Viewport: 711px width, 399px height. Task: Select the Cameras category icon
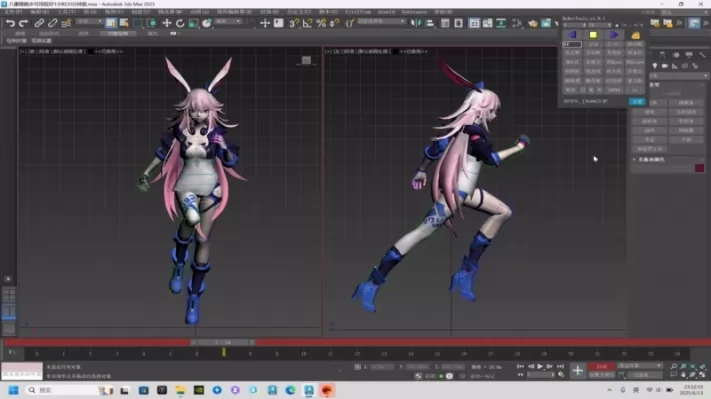[665, 66]
